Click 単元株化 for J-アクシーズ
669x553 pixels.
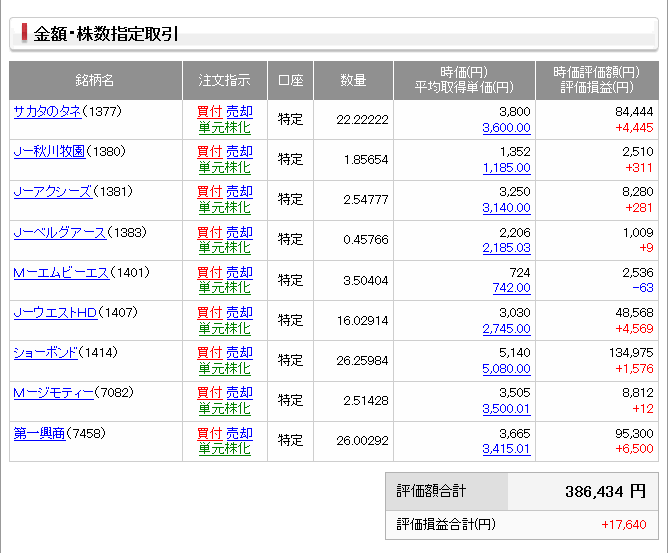point(224,207)
